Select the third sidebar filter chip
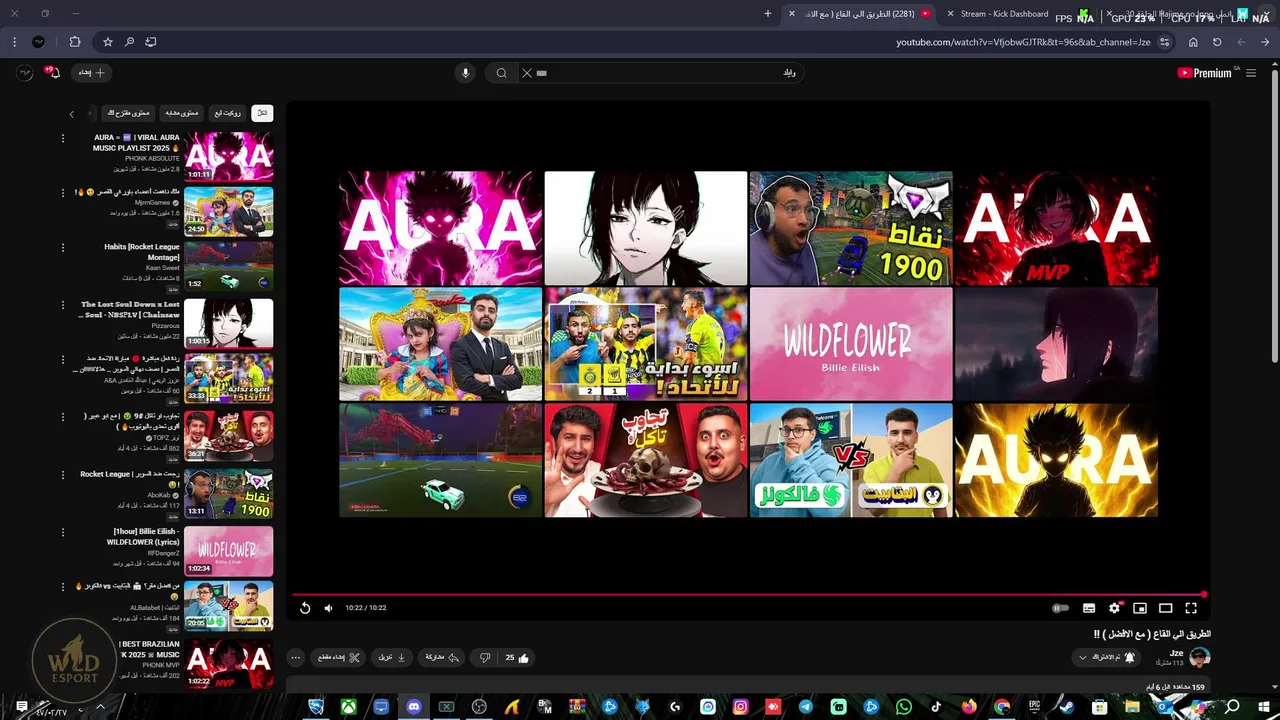 [182, 113]
